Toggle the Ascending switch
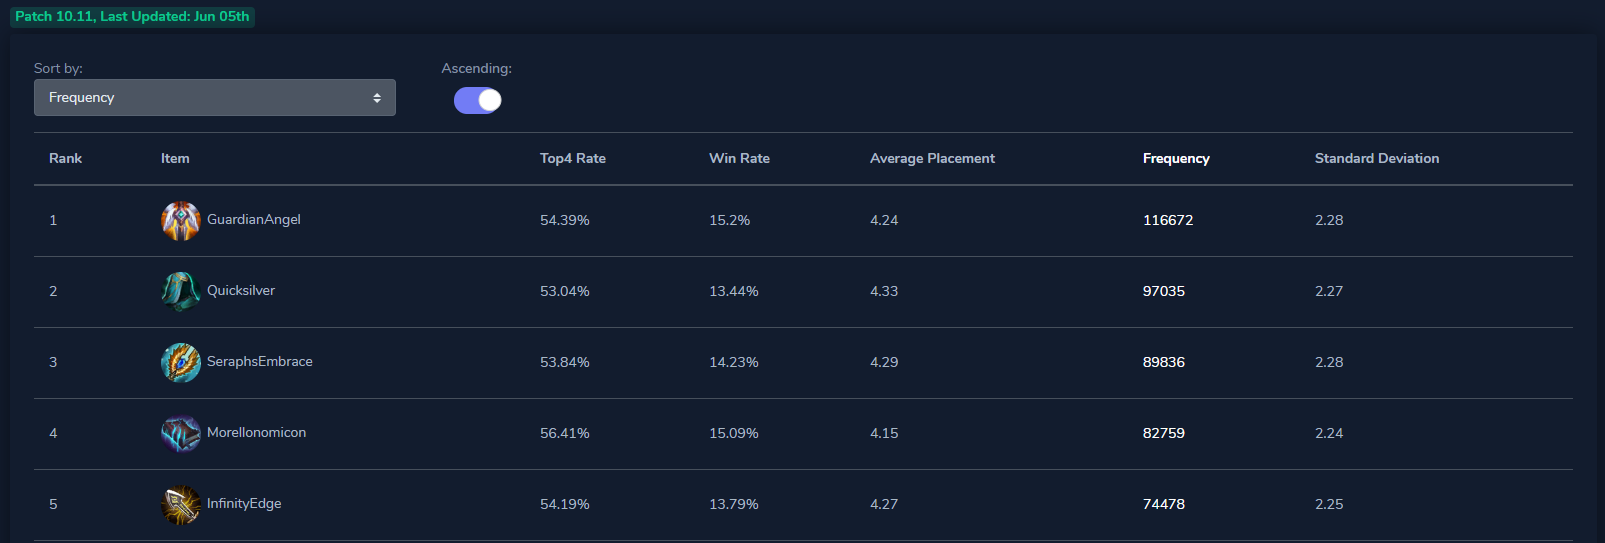 tap(478, 100)
